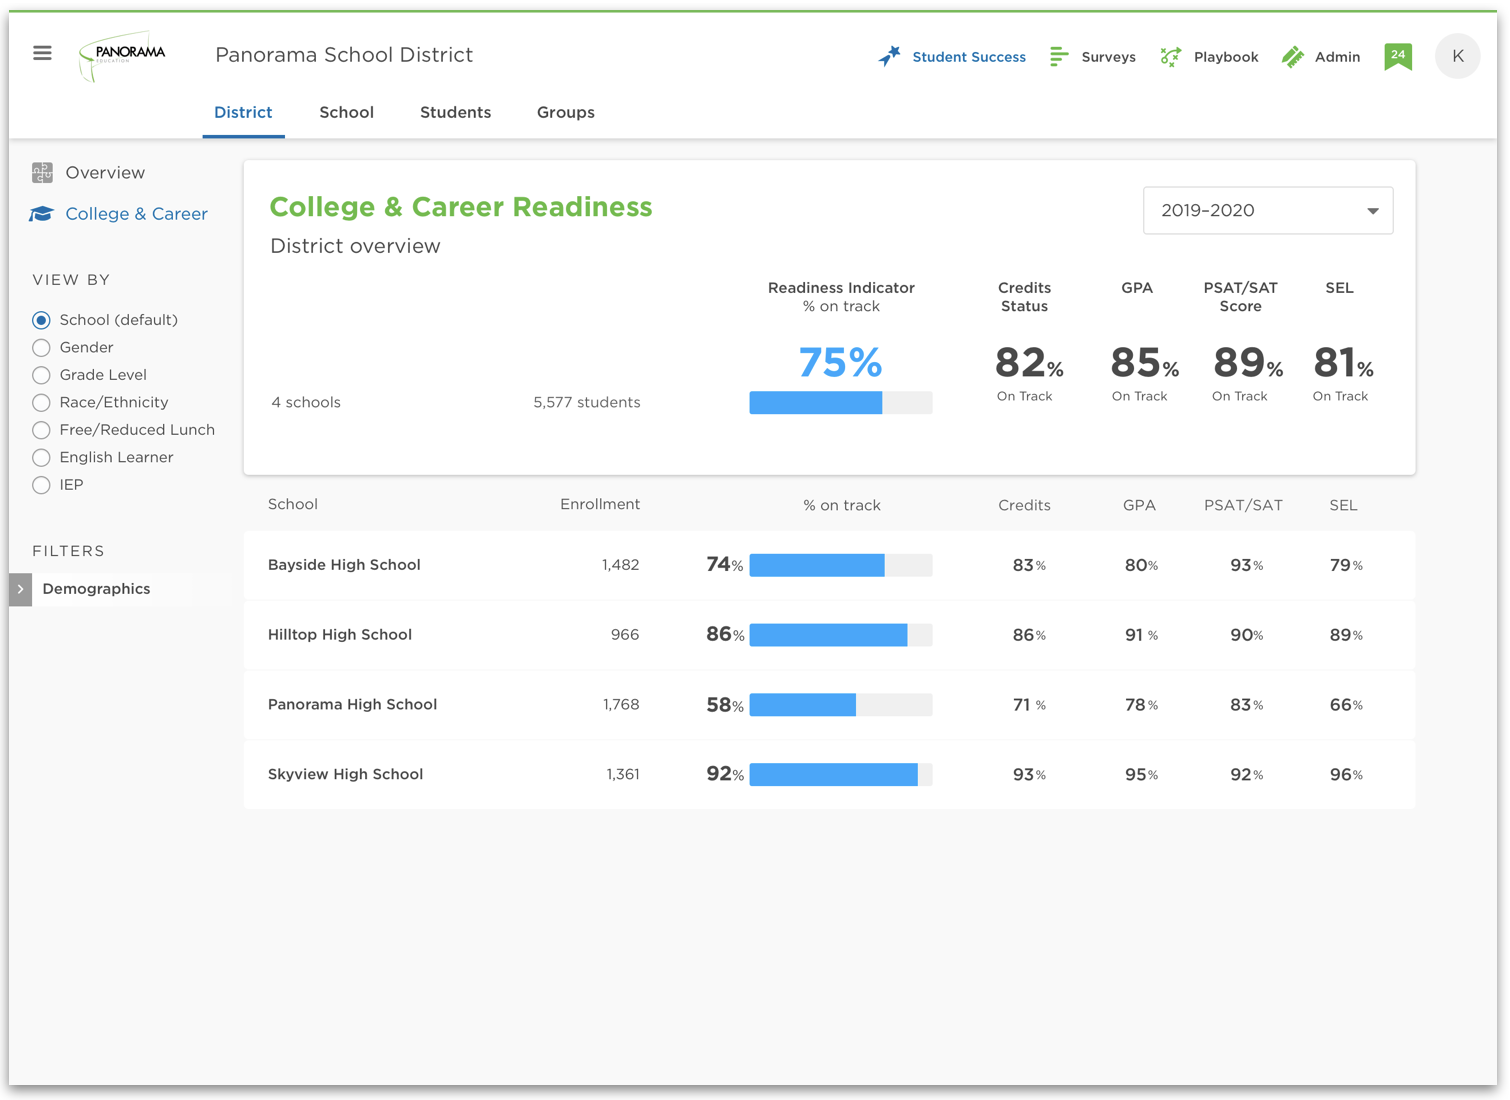This screenshot has width=1510, height=1100.
Task: Click Bayside enrollment 1,482
Action: (620, 565)
